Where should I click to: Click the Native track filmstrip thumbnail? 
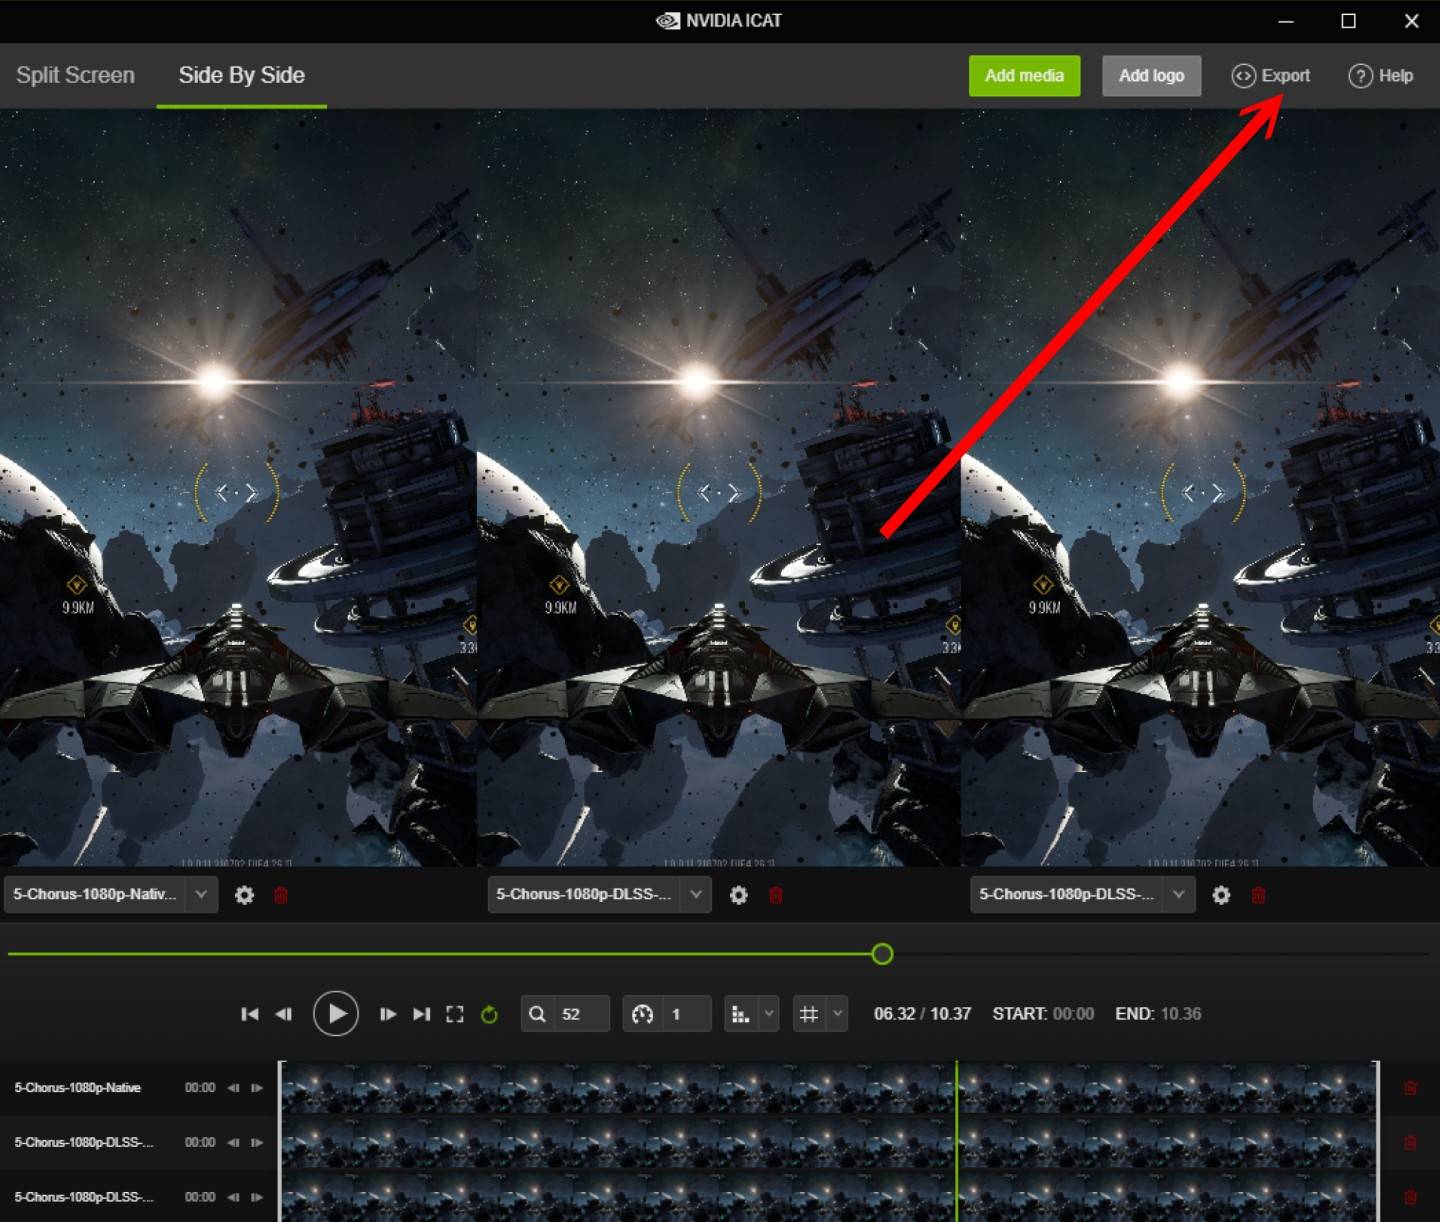pyautogui.click(x=828, y=1088)
